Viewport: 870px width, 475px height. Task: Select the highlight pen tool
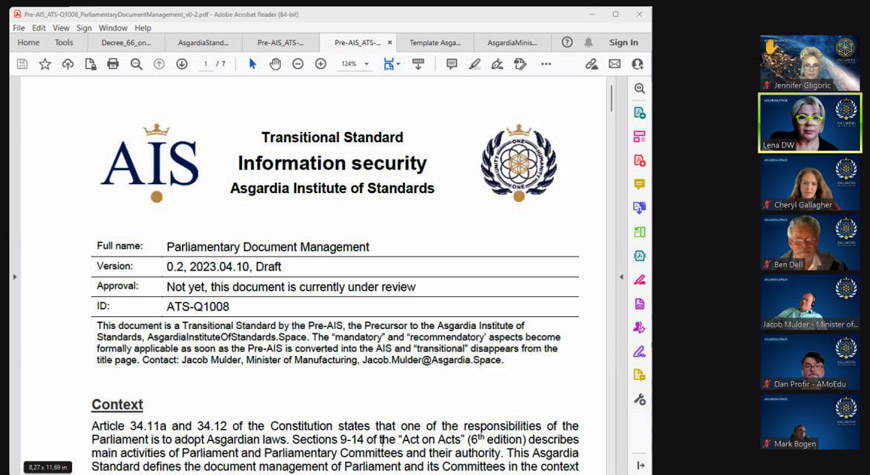point(474,64)
